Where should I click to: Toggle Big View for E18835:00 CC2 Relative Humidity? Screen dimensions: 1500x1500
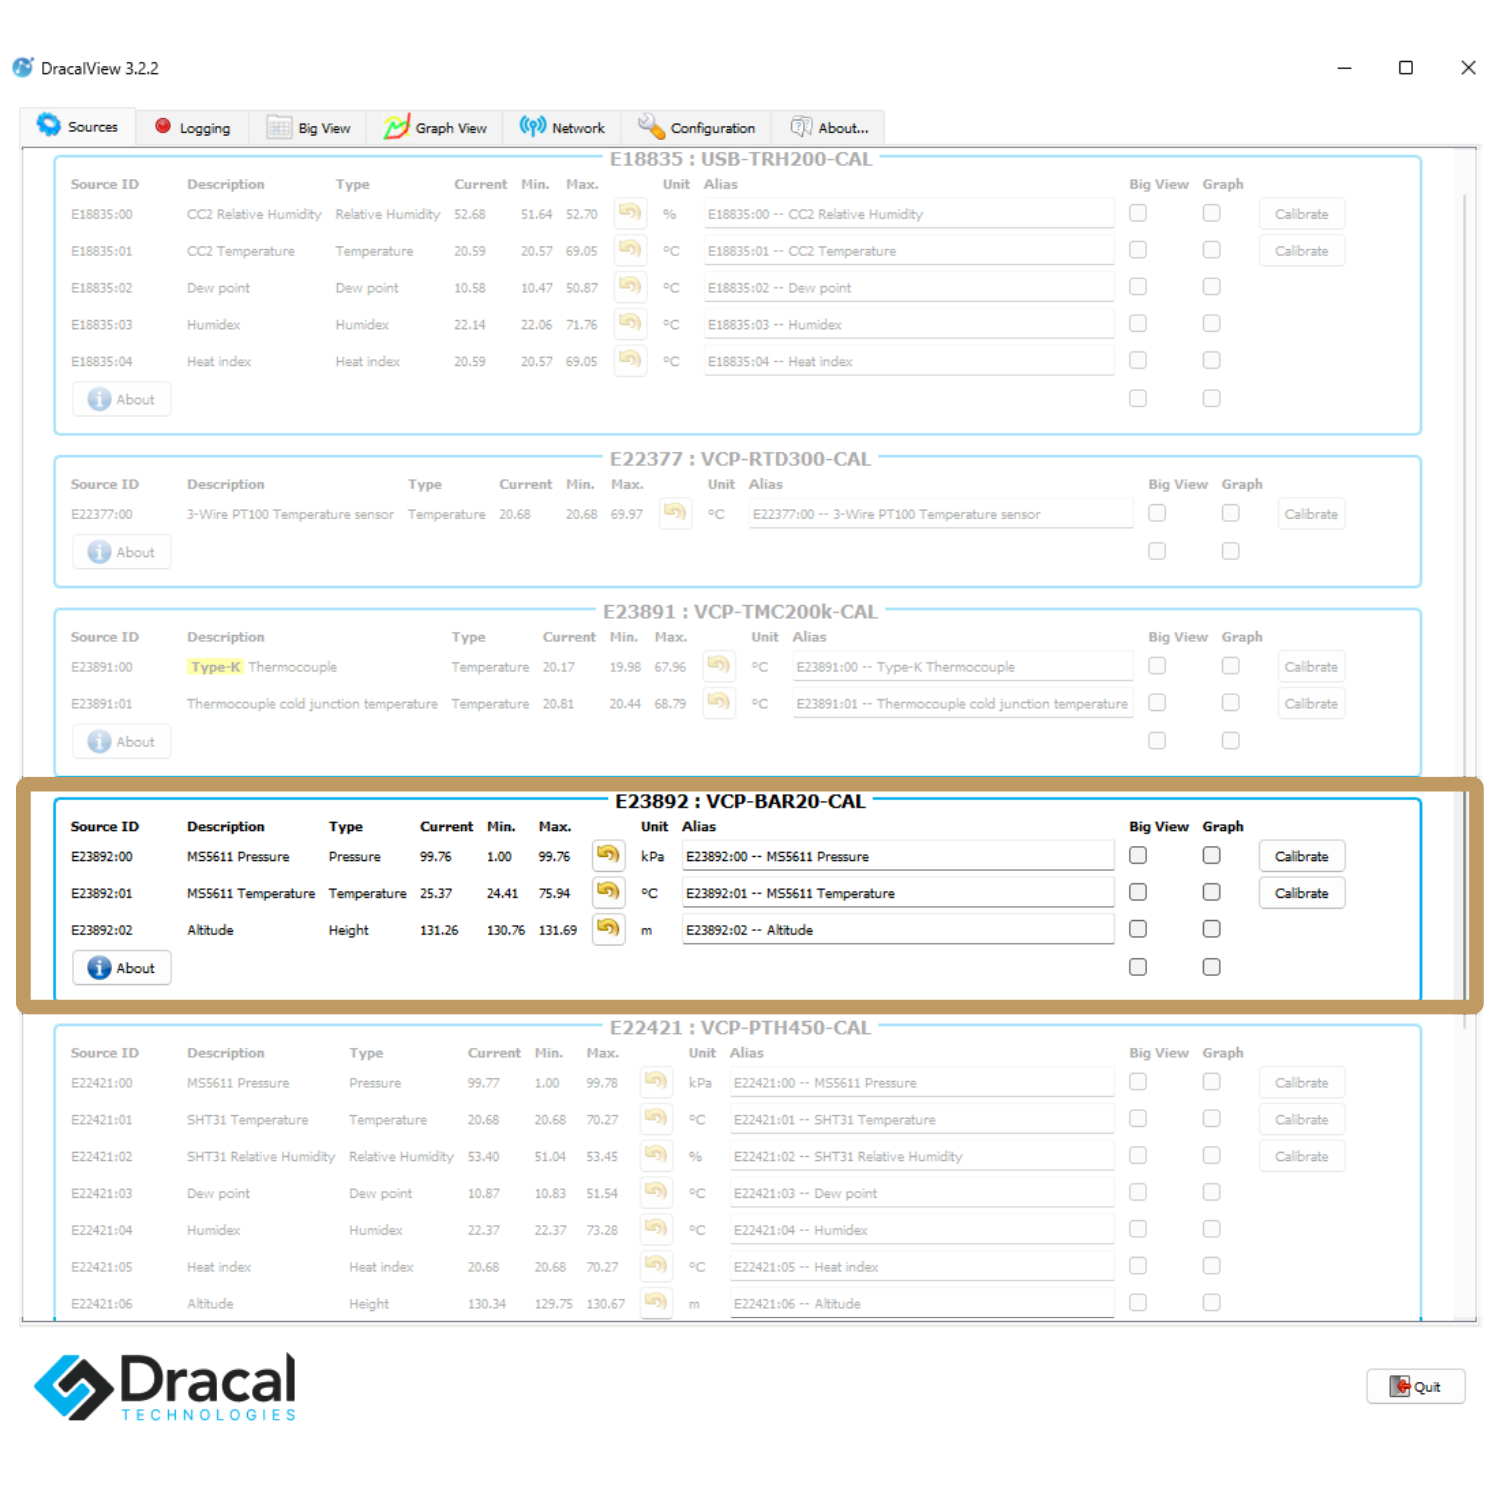tap(1138, 213)
